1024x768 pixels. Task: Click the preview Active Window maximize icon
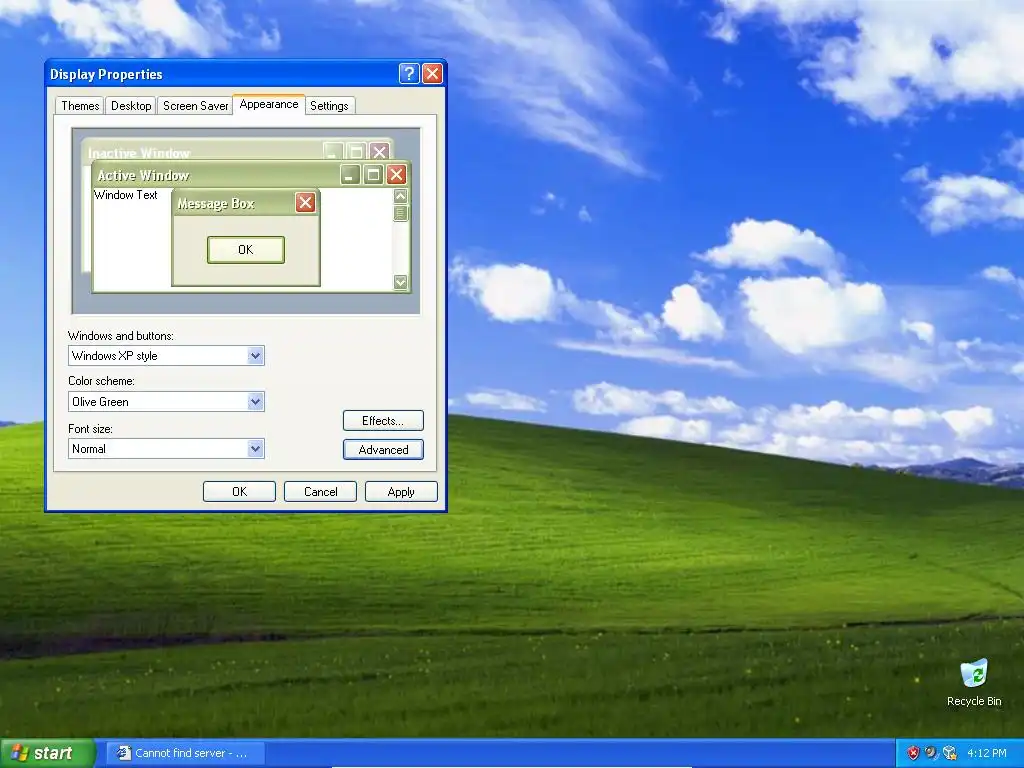[x=373, y=174]
